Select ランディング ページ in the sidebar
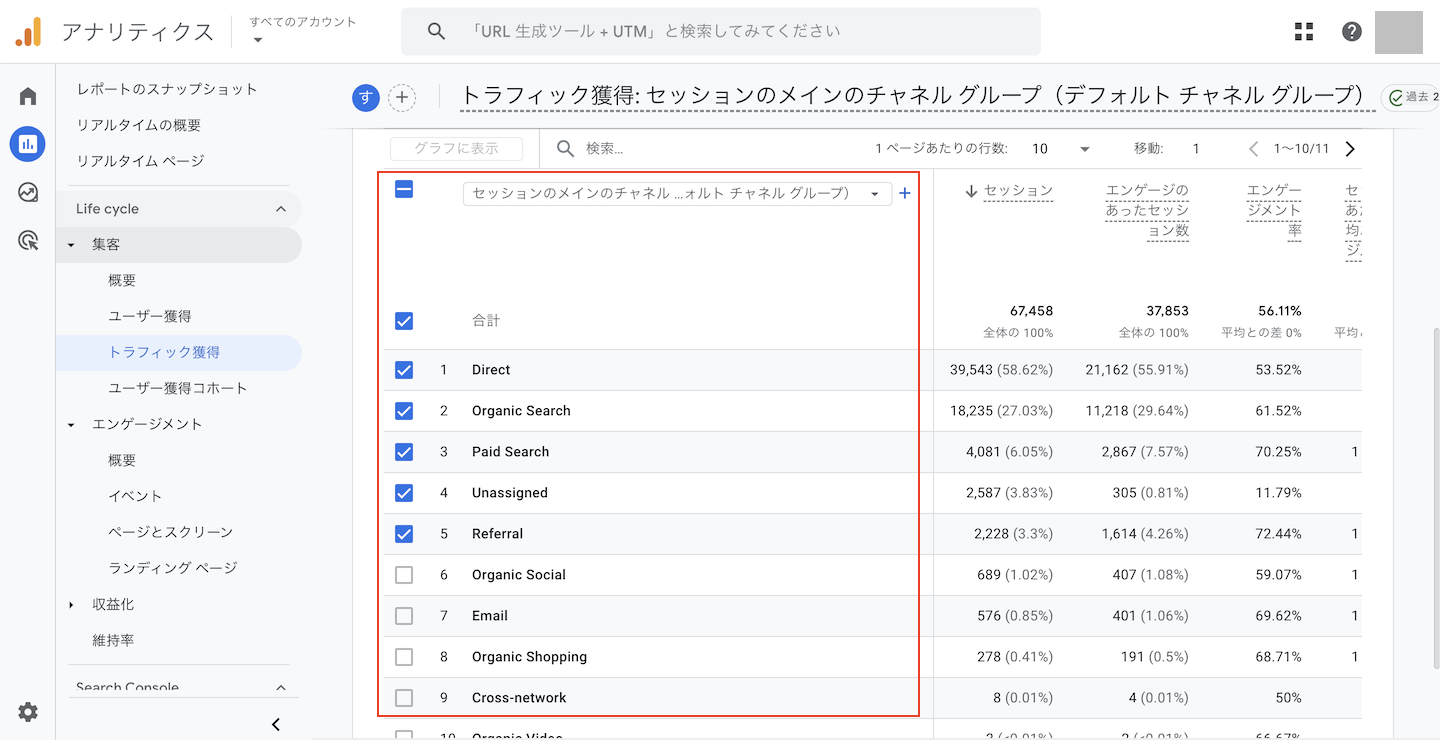This screenshot has height=740, width=1440. [x=172, y=568]
